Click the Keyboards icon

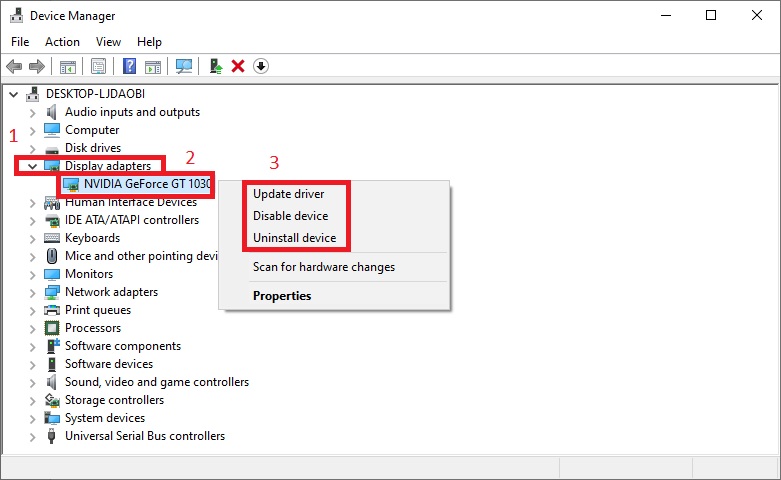[x=52, y=238]
